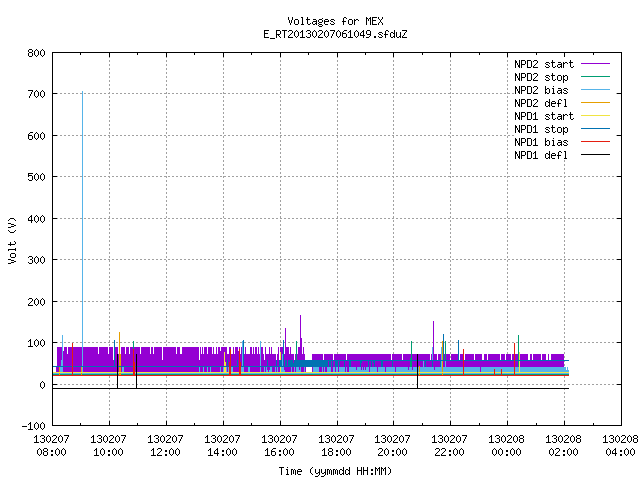Click the NPD2 stop green legend line

[x=595, y=77]
